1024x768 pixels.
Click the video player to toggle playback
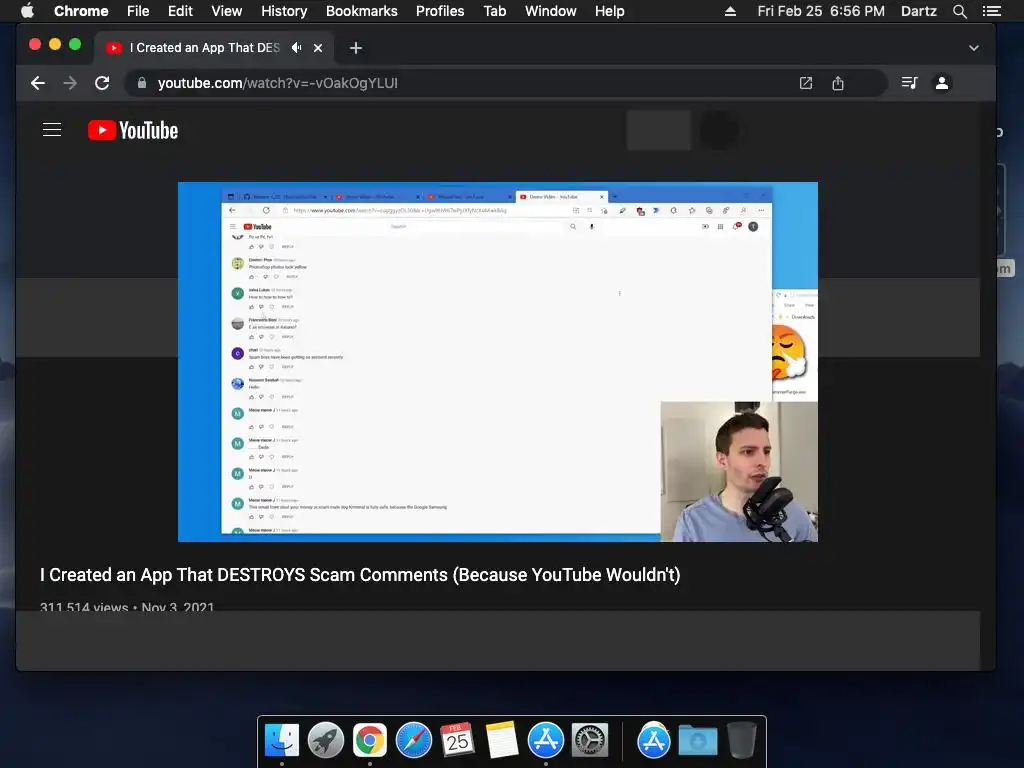pyautogui.click(x=498, y=362)
